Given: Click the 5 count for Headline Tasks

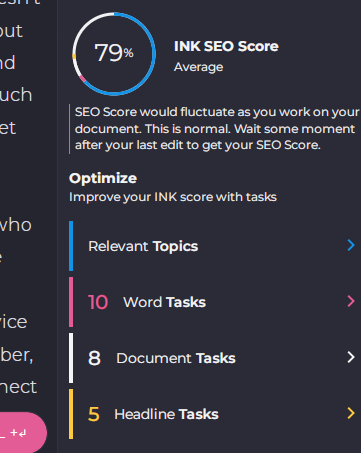Looking at the screenshot, I should pos(94,414).
